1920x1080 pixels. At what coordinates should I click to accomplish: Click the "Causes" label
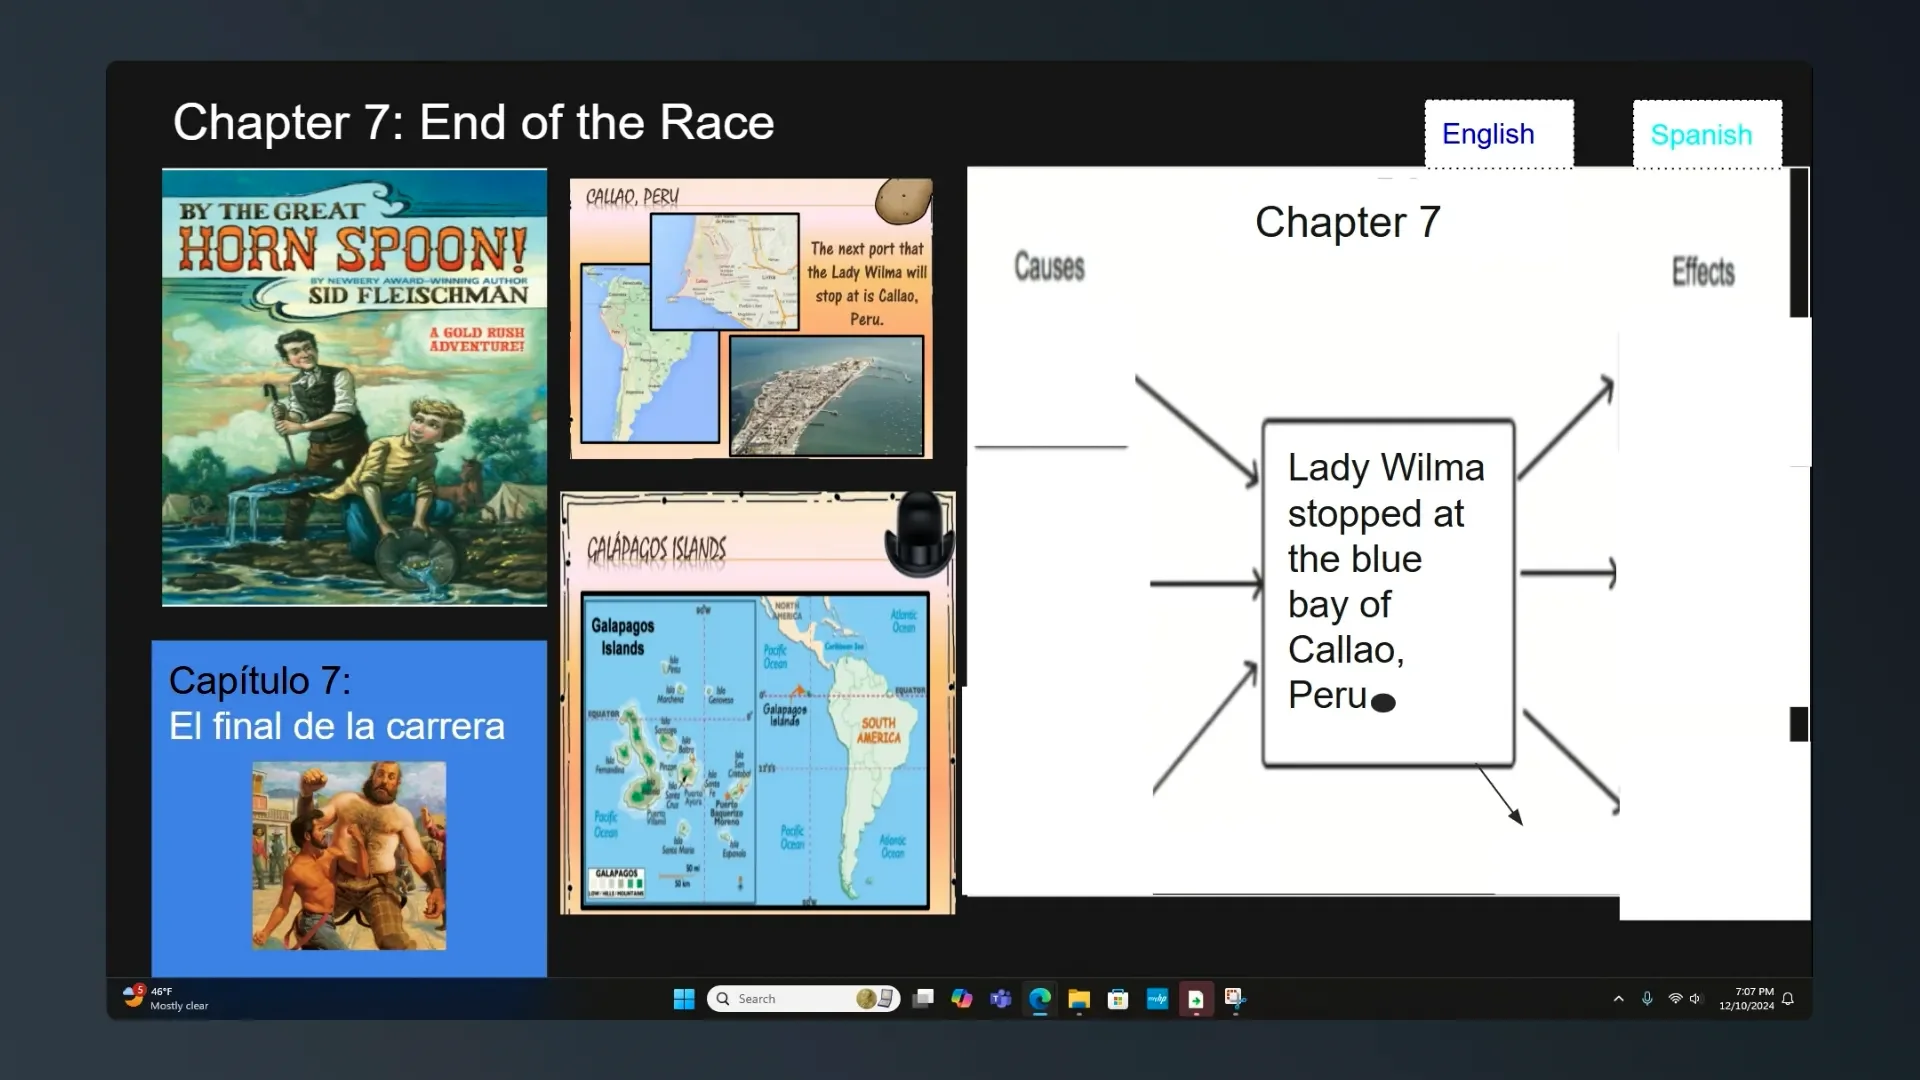click(x=1049, y=267)
